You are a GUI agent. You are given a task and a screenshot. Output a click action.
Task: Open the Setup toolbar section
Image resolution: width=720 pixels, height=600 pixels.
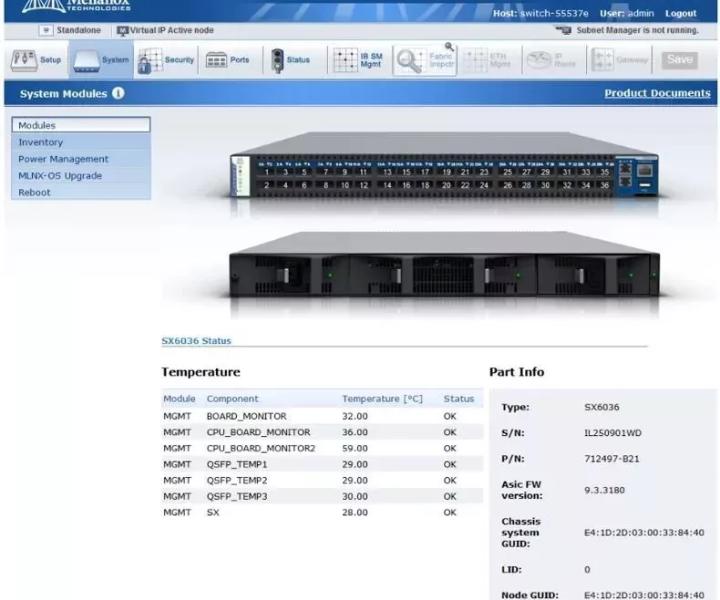tap(36, 60)
